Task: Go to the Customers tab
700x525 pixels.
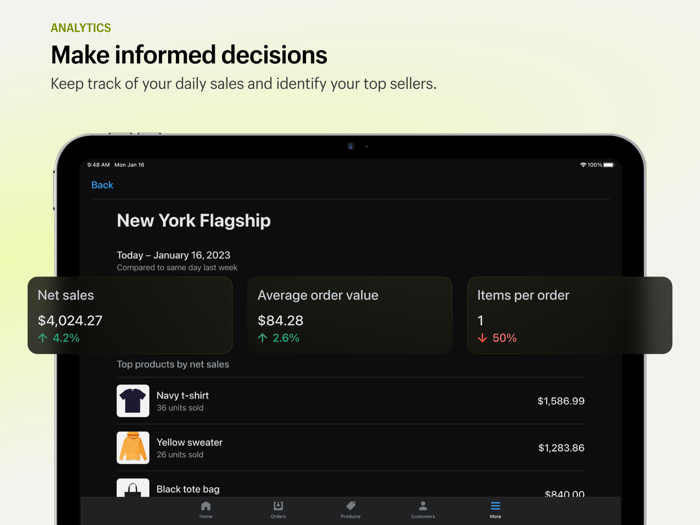Action: [423, 509]
